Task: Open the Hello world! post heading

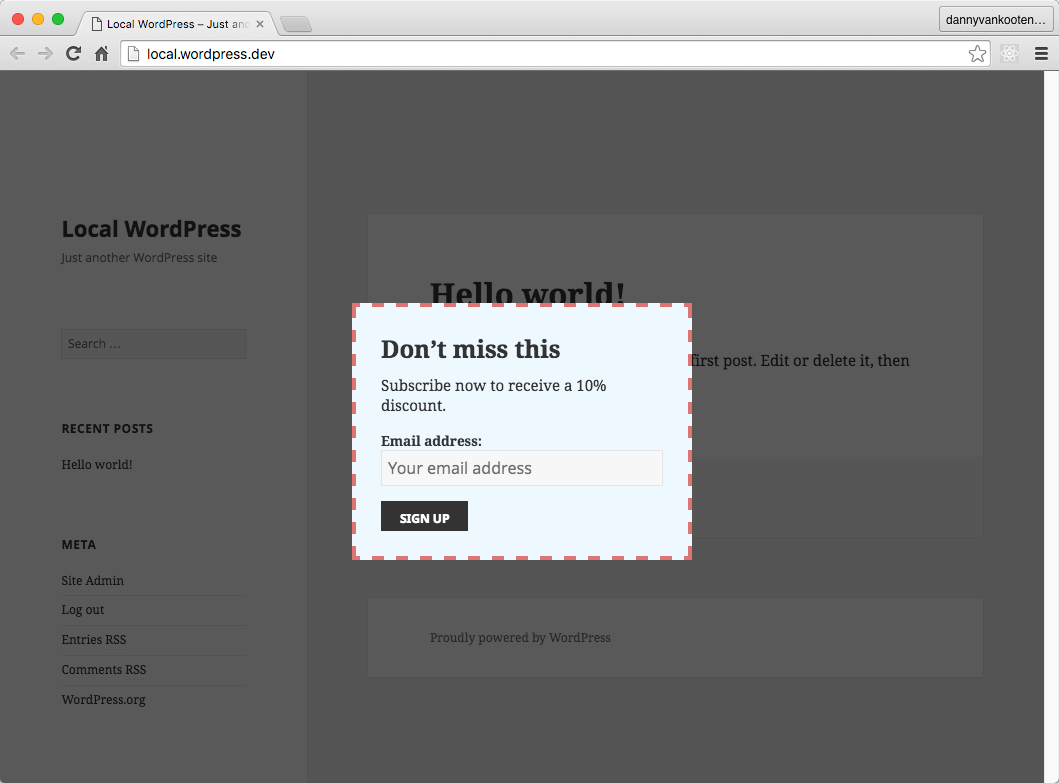Action: [527, 293]
